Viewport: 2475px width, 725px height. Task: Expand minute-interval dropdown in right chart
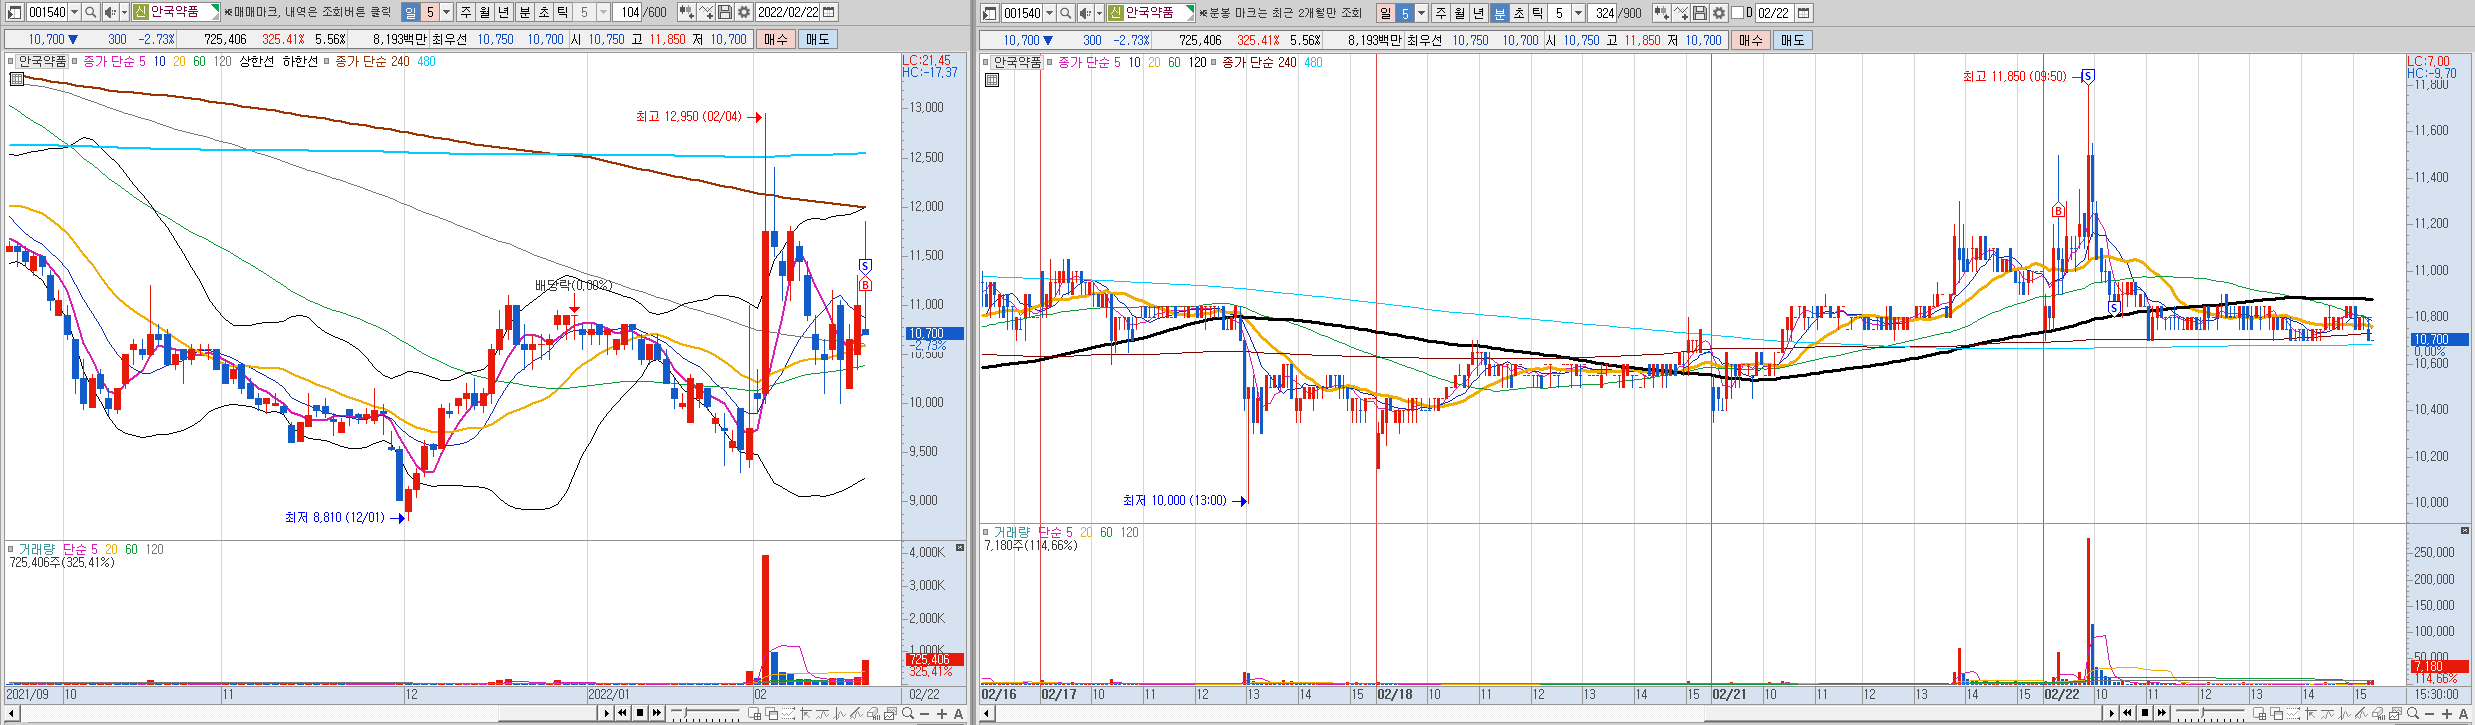[x=1579, y=13]
